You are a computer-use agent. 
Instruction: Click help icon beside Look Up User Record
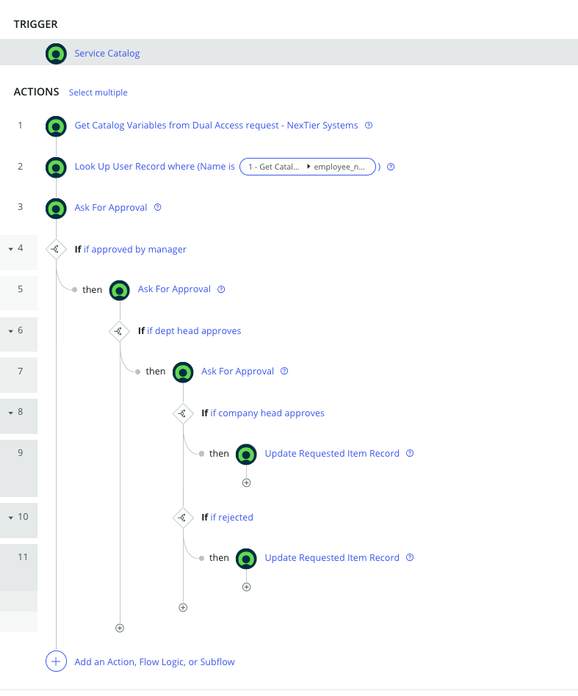tap(391, 167)
